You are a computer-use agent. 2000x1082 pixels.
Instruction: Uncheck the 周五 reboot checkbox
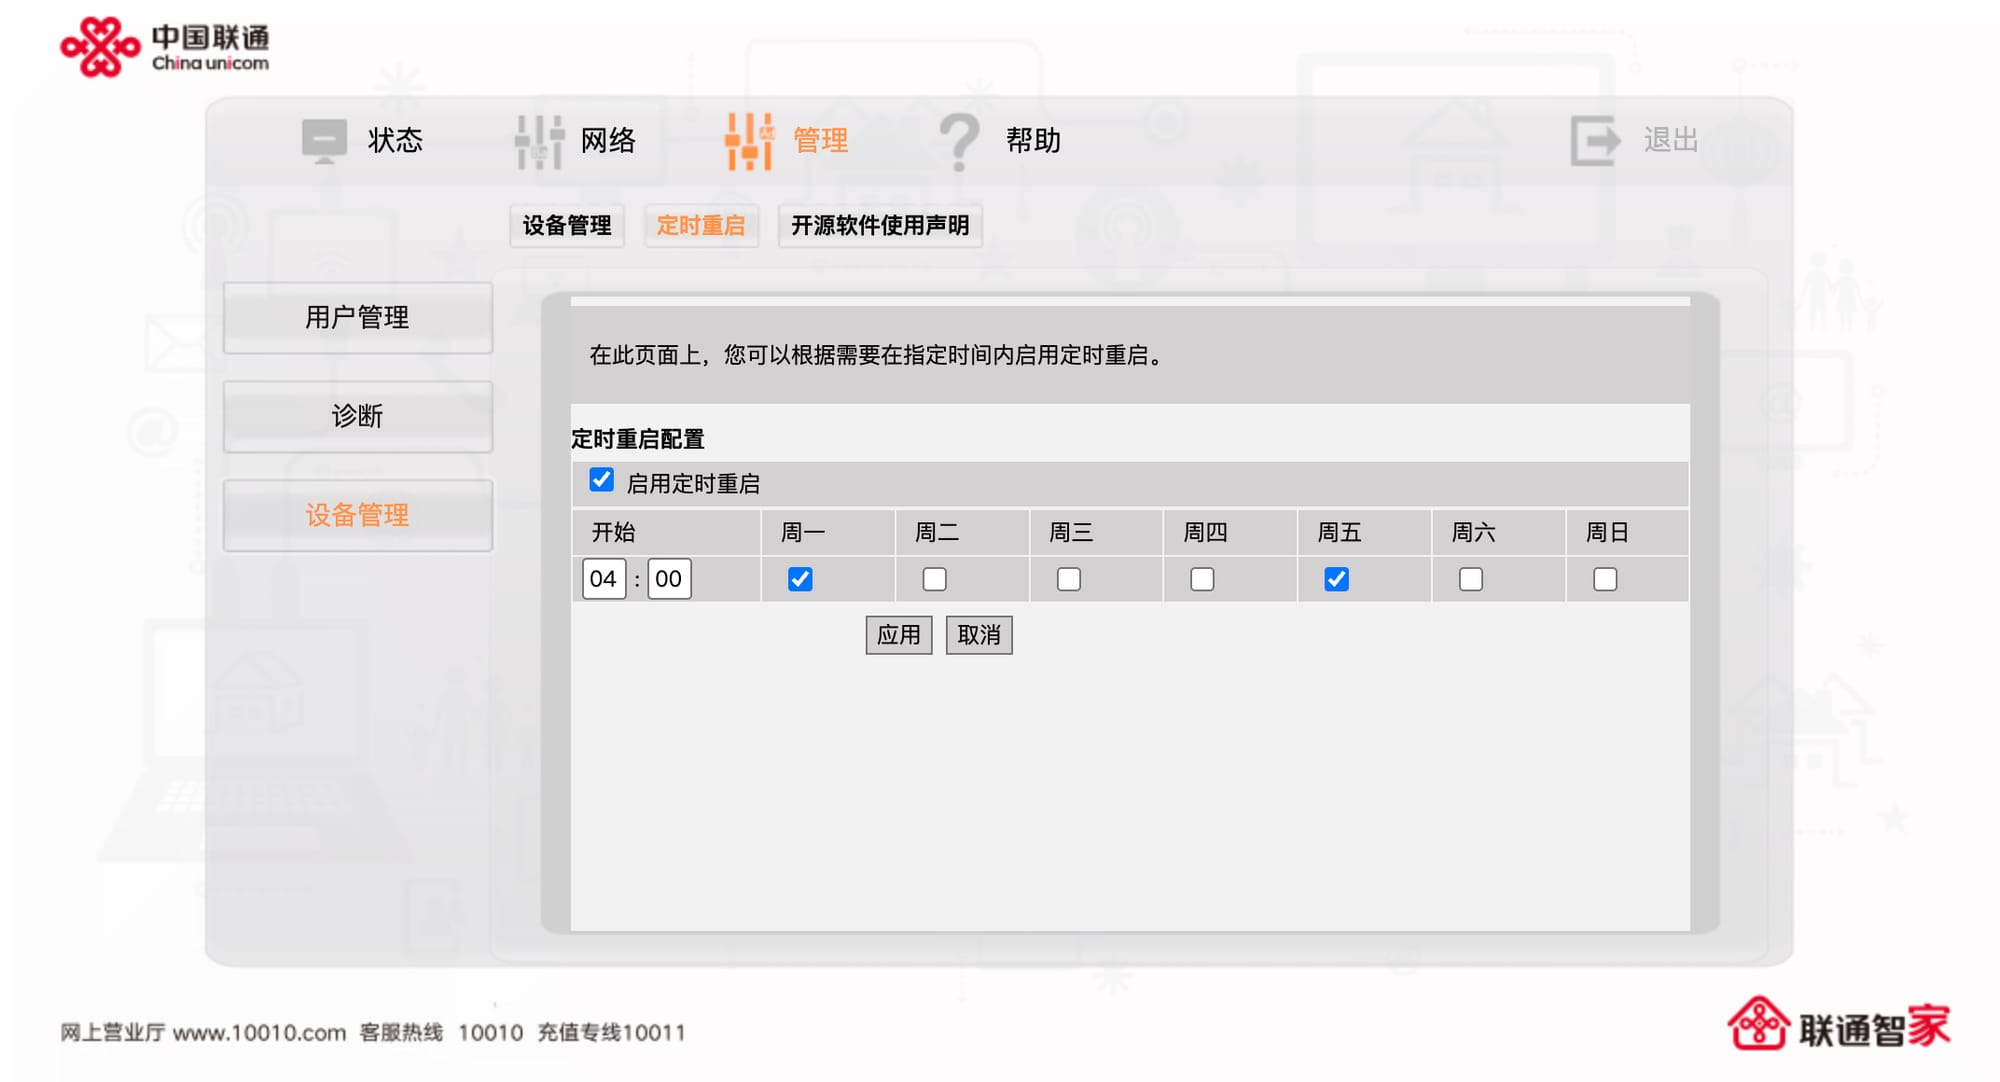(x=1336, y=579)
